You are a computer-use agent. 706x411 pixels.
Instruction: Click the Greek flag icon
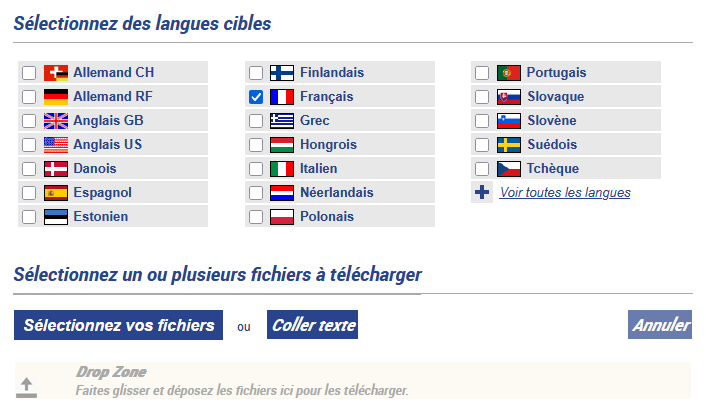click(282, 121)
